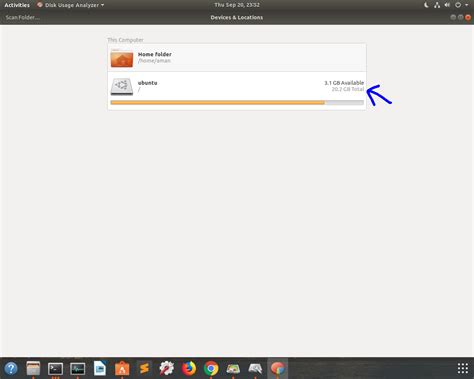Screen dimensions: 474x379
Task: Open System Monitor from the dock
Action: [x=77, y=369]
